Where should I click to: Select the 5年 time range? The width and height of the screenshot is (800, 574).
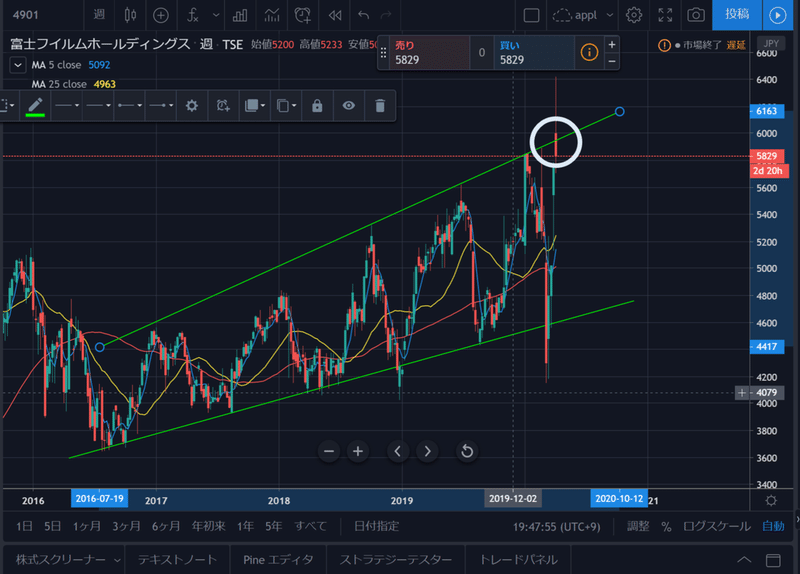tap(273, 526)
